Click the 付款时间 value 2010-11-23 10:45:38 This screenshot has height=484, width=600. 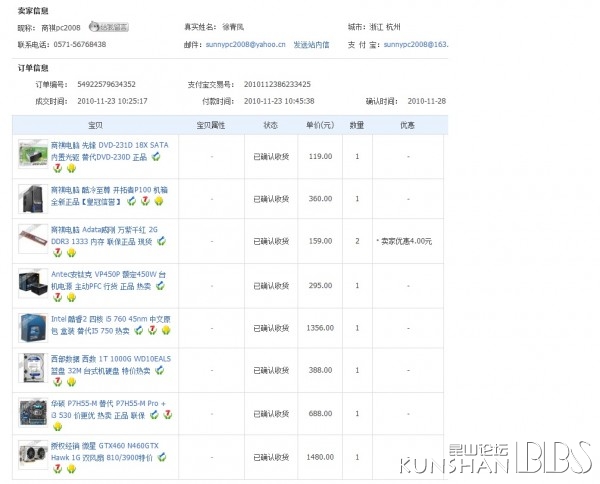click(x=279, y=101)
